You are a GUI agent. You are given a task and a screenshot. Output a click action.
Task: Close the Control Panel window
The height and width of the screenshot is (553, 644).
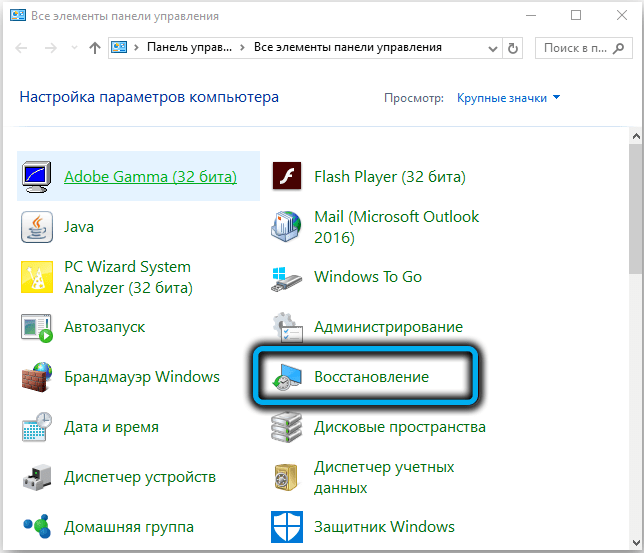[x=621, y=15]
